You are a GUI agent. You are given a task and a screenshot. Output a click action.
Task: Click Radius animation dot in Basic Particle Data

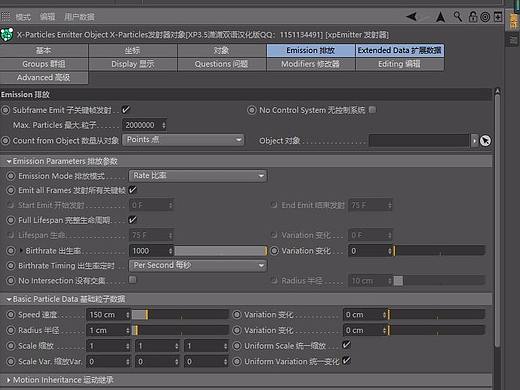coord(11,330)
